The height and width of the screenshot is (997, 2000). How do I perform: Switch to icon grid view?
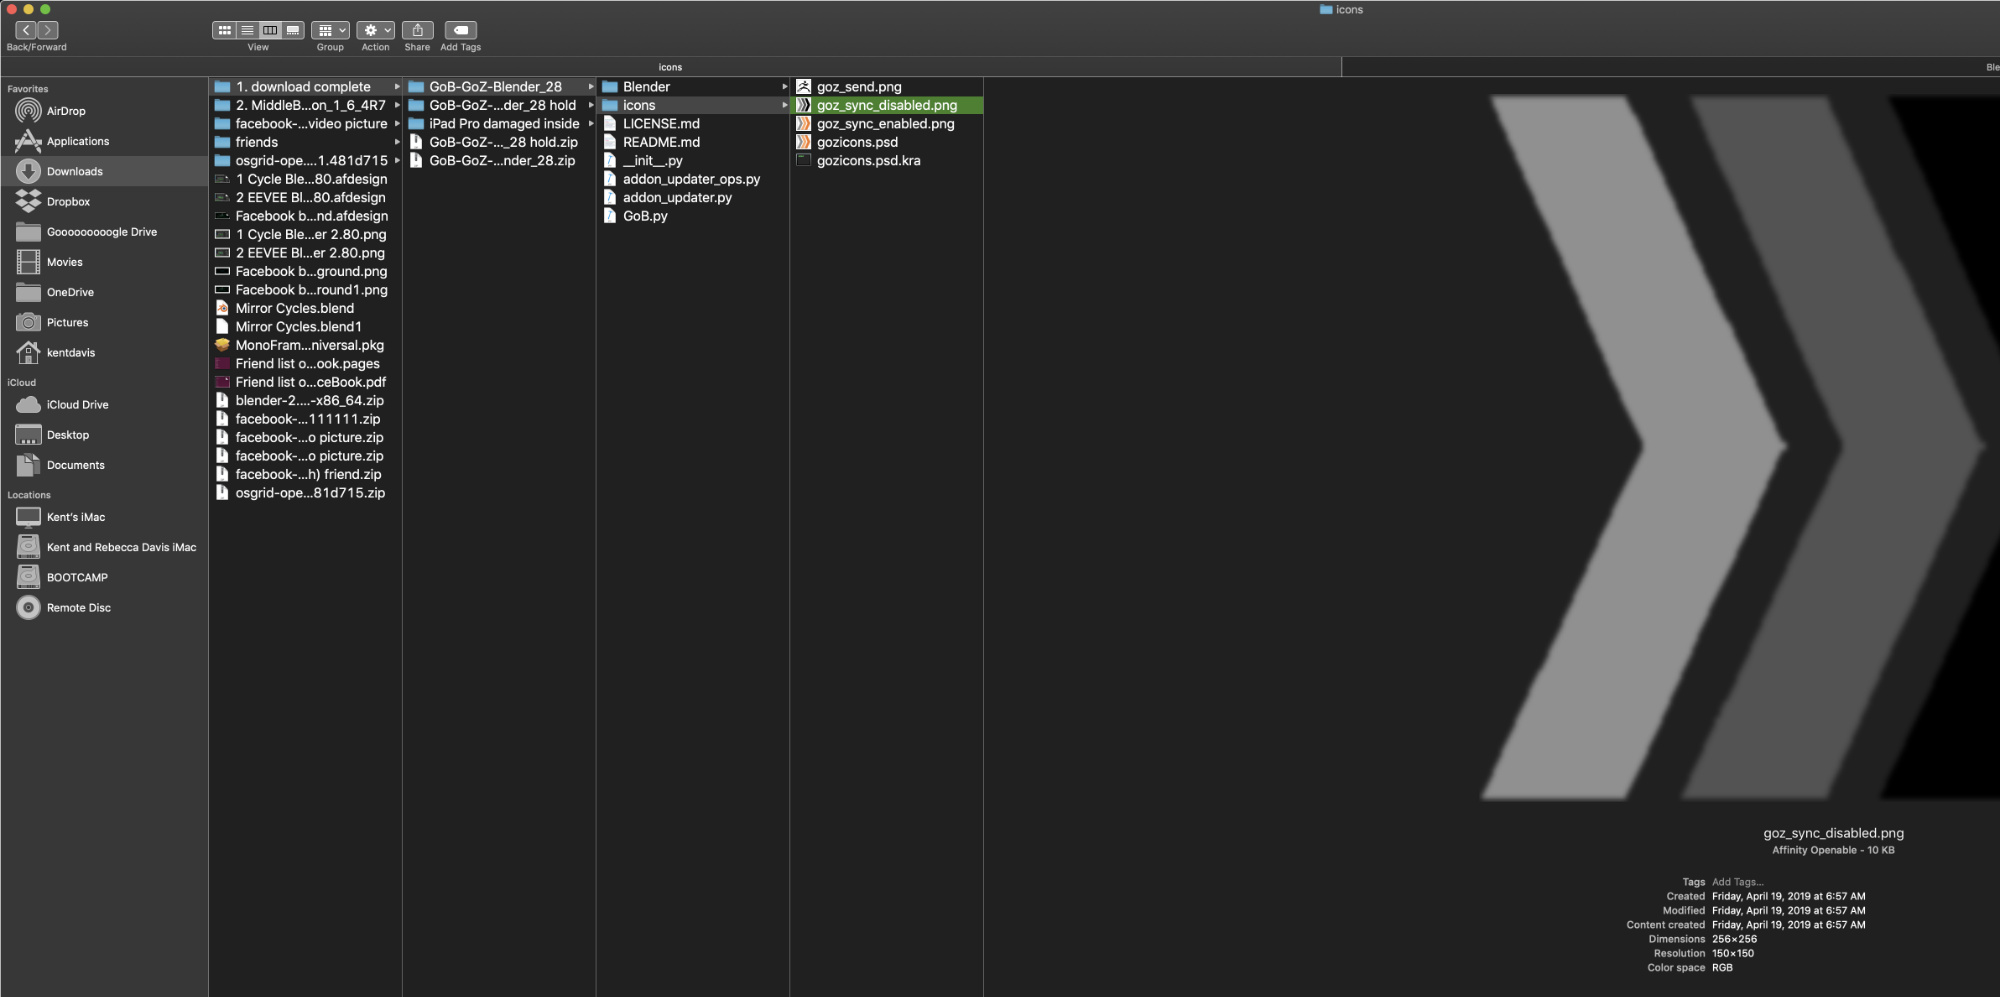225,31
